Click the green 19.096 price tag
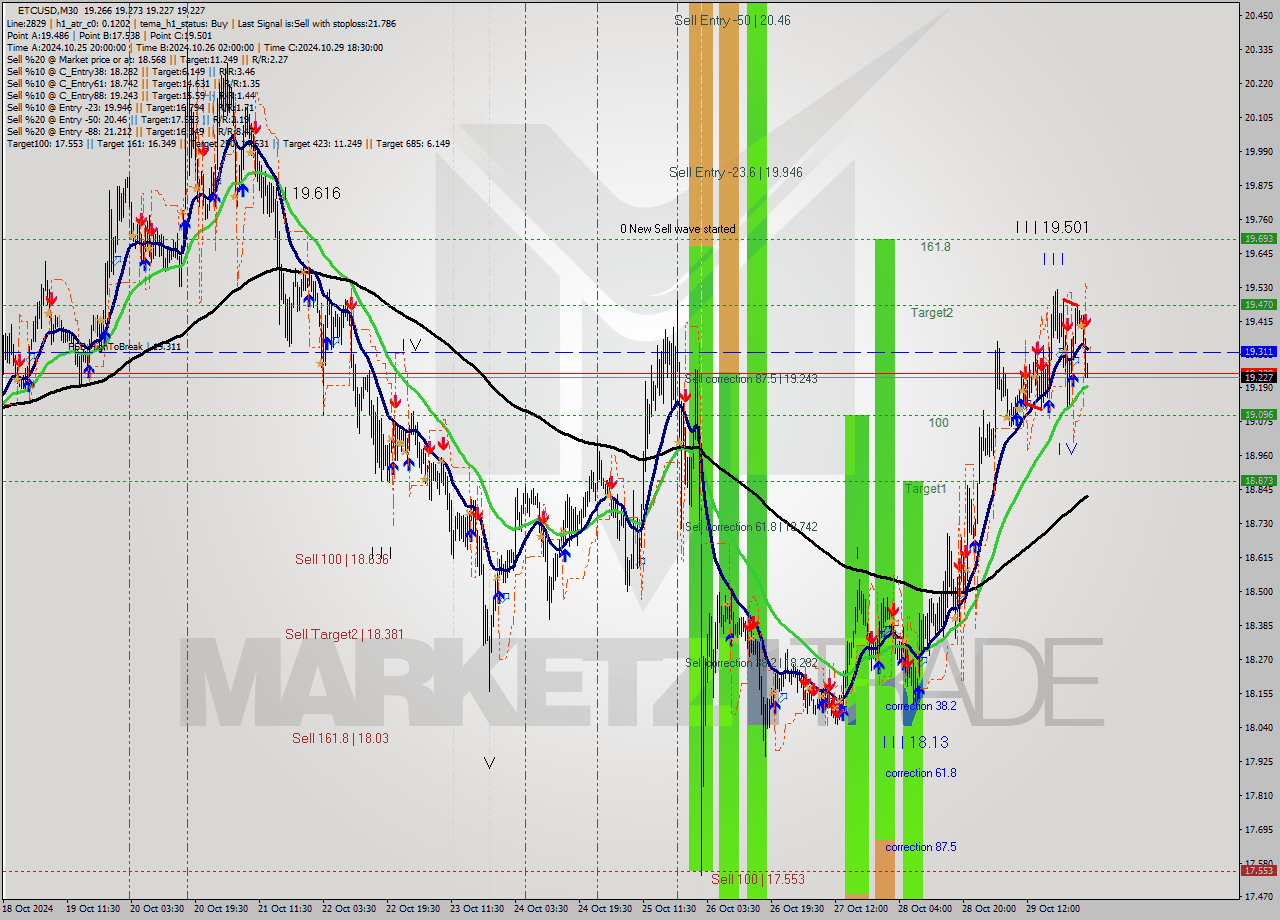 pyautogui.click(x=1258, y=415)
